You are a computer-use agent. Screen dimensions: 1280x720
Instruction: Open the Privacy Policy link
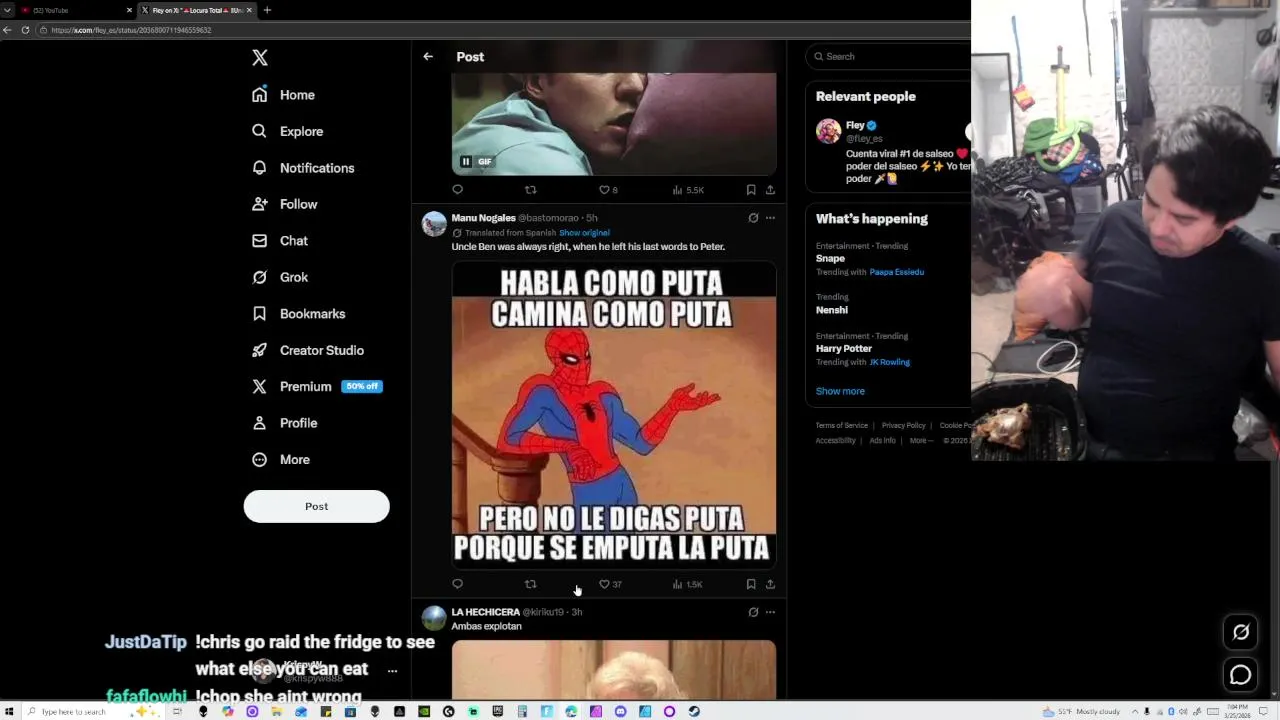(903, 426)
